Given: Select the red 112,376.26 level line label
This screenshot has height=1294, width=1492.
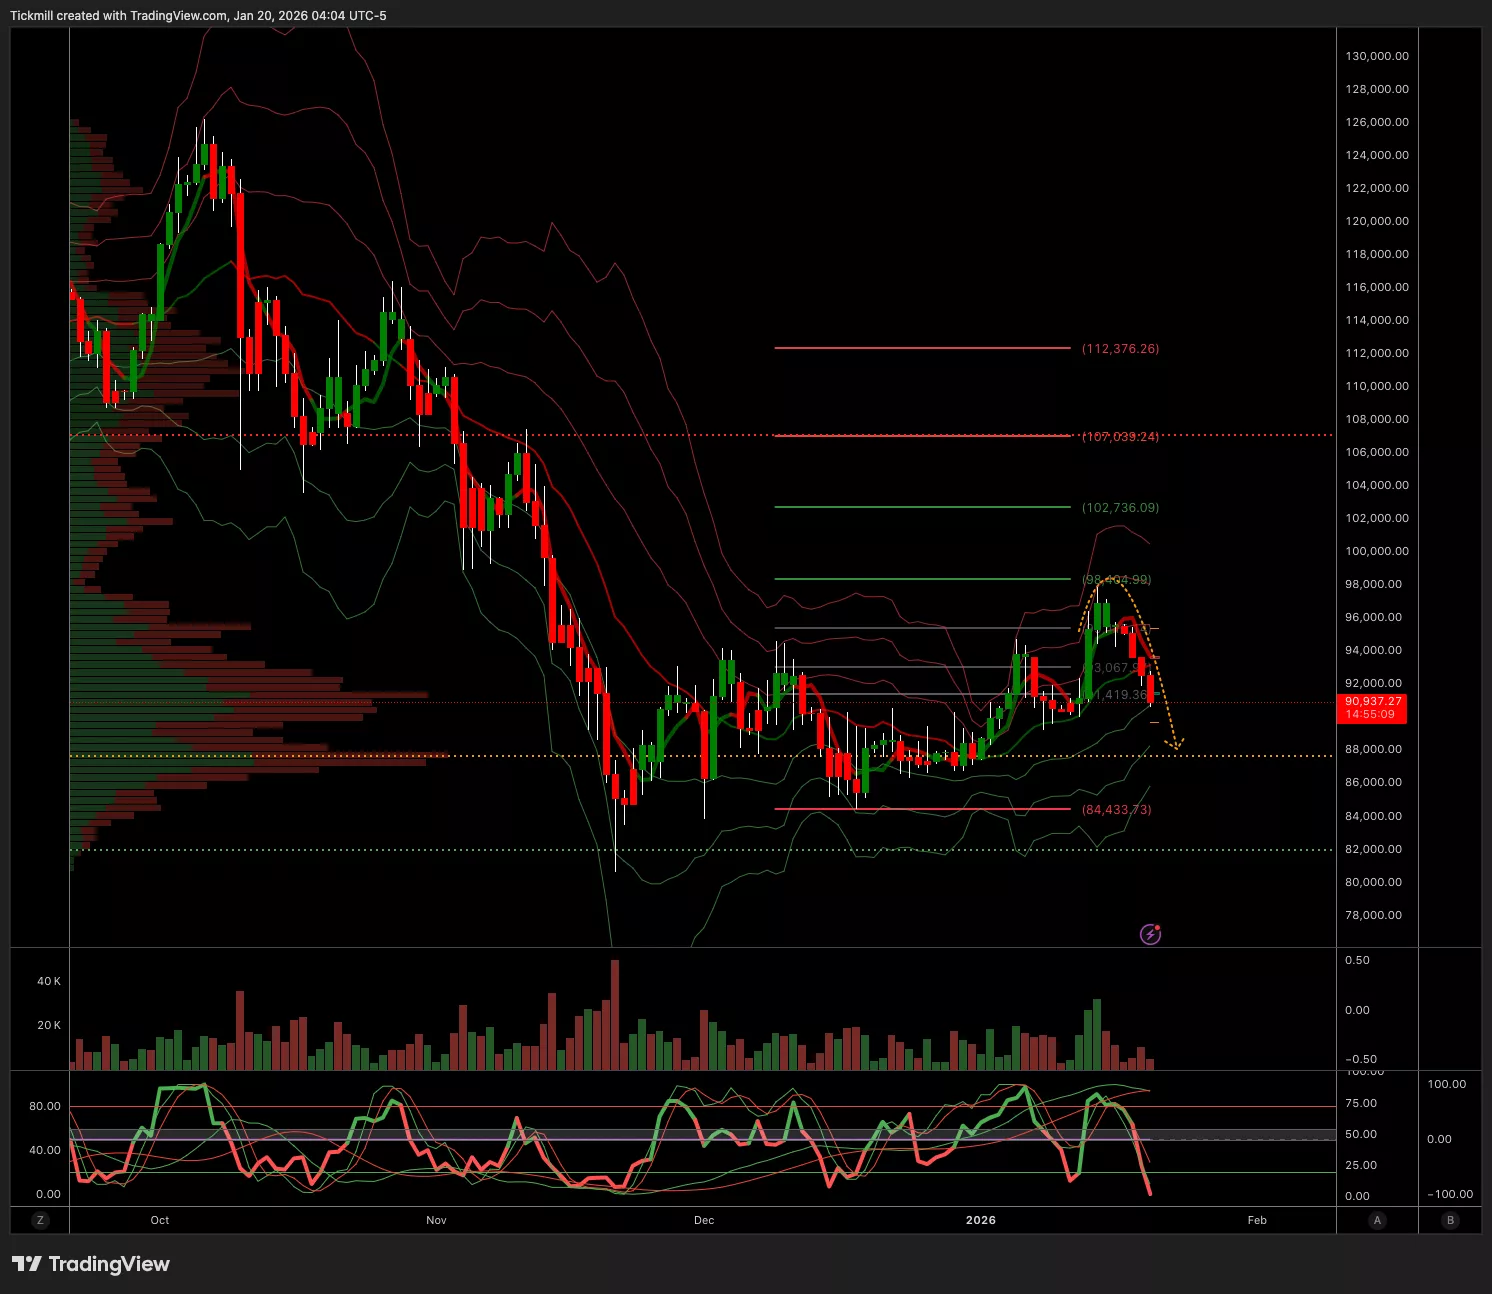Looking at the screenshot, I should [x=1120, y=349].
